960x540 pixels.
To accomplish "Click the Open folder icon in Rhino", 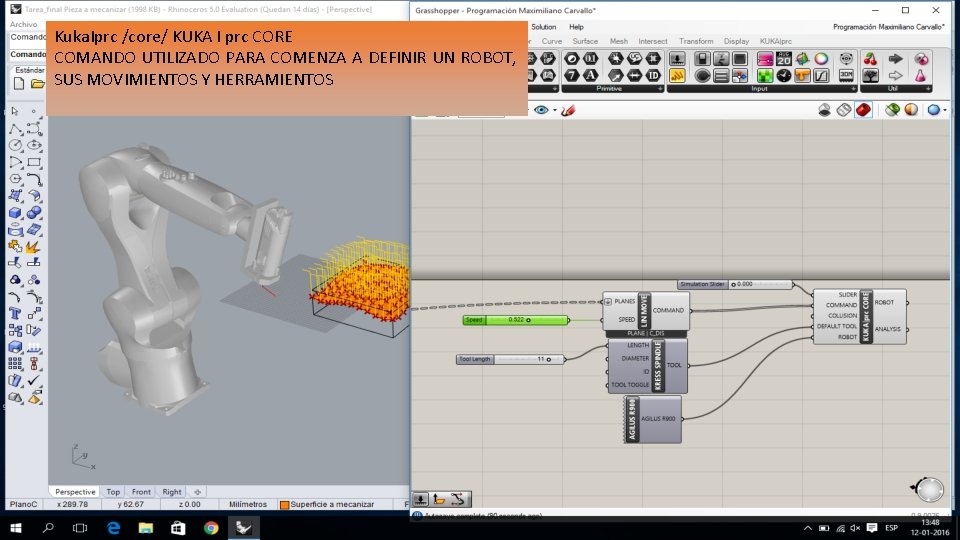I will coord(38,84).
